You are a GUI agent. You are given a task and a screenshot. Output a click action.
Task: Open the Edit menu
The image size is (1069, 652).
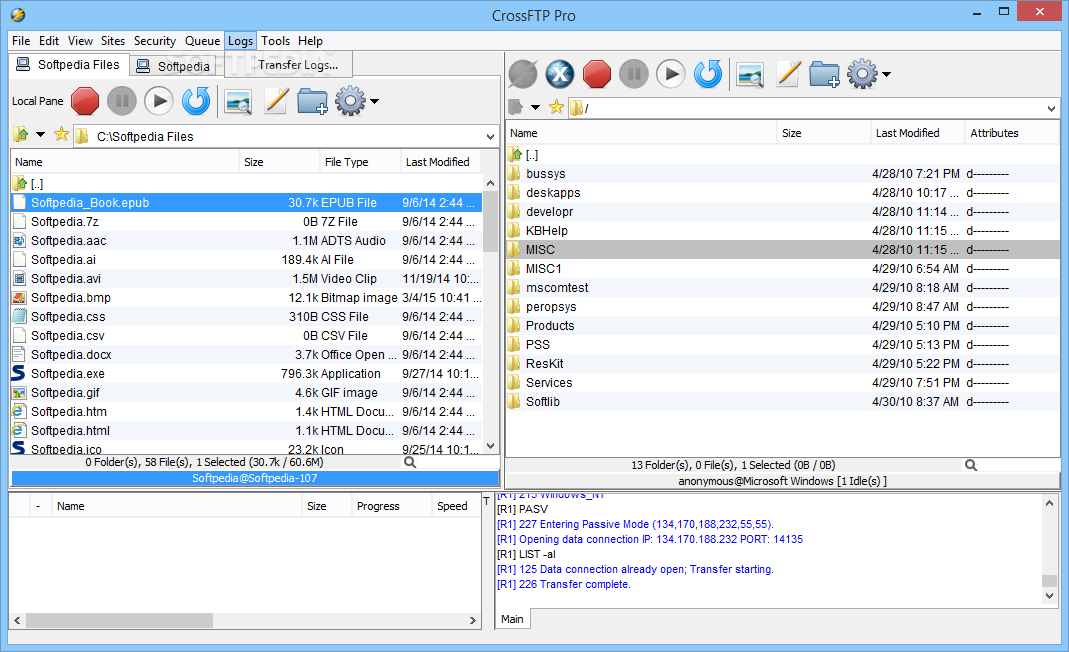pyautogui.click(x=49, y=41)
